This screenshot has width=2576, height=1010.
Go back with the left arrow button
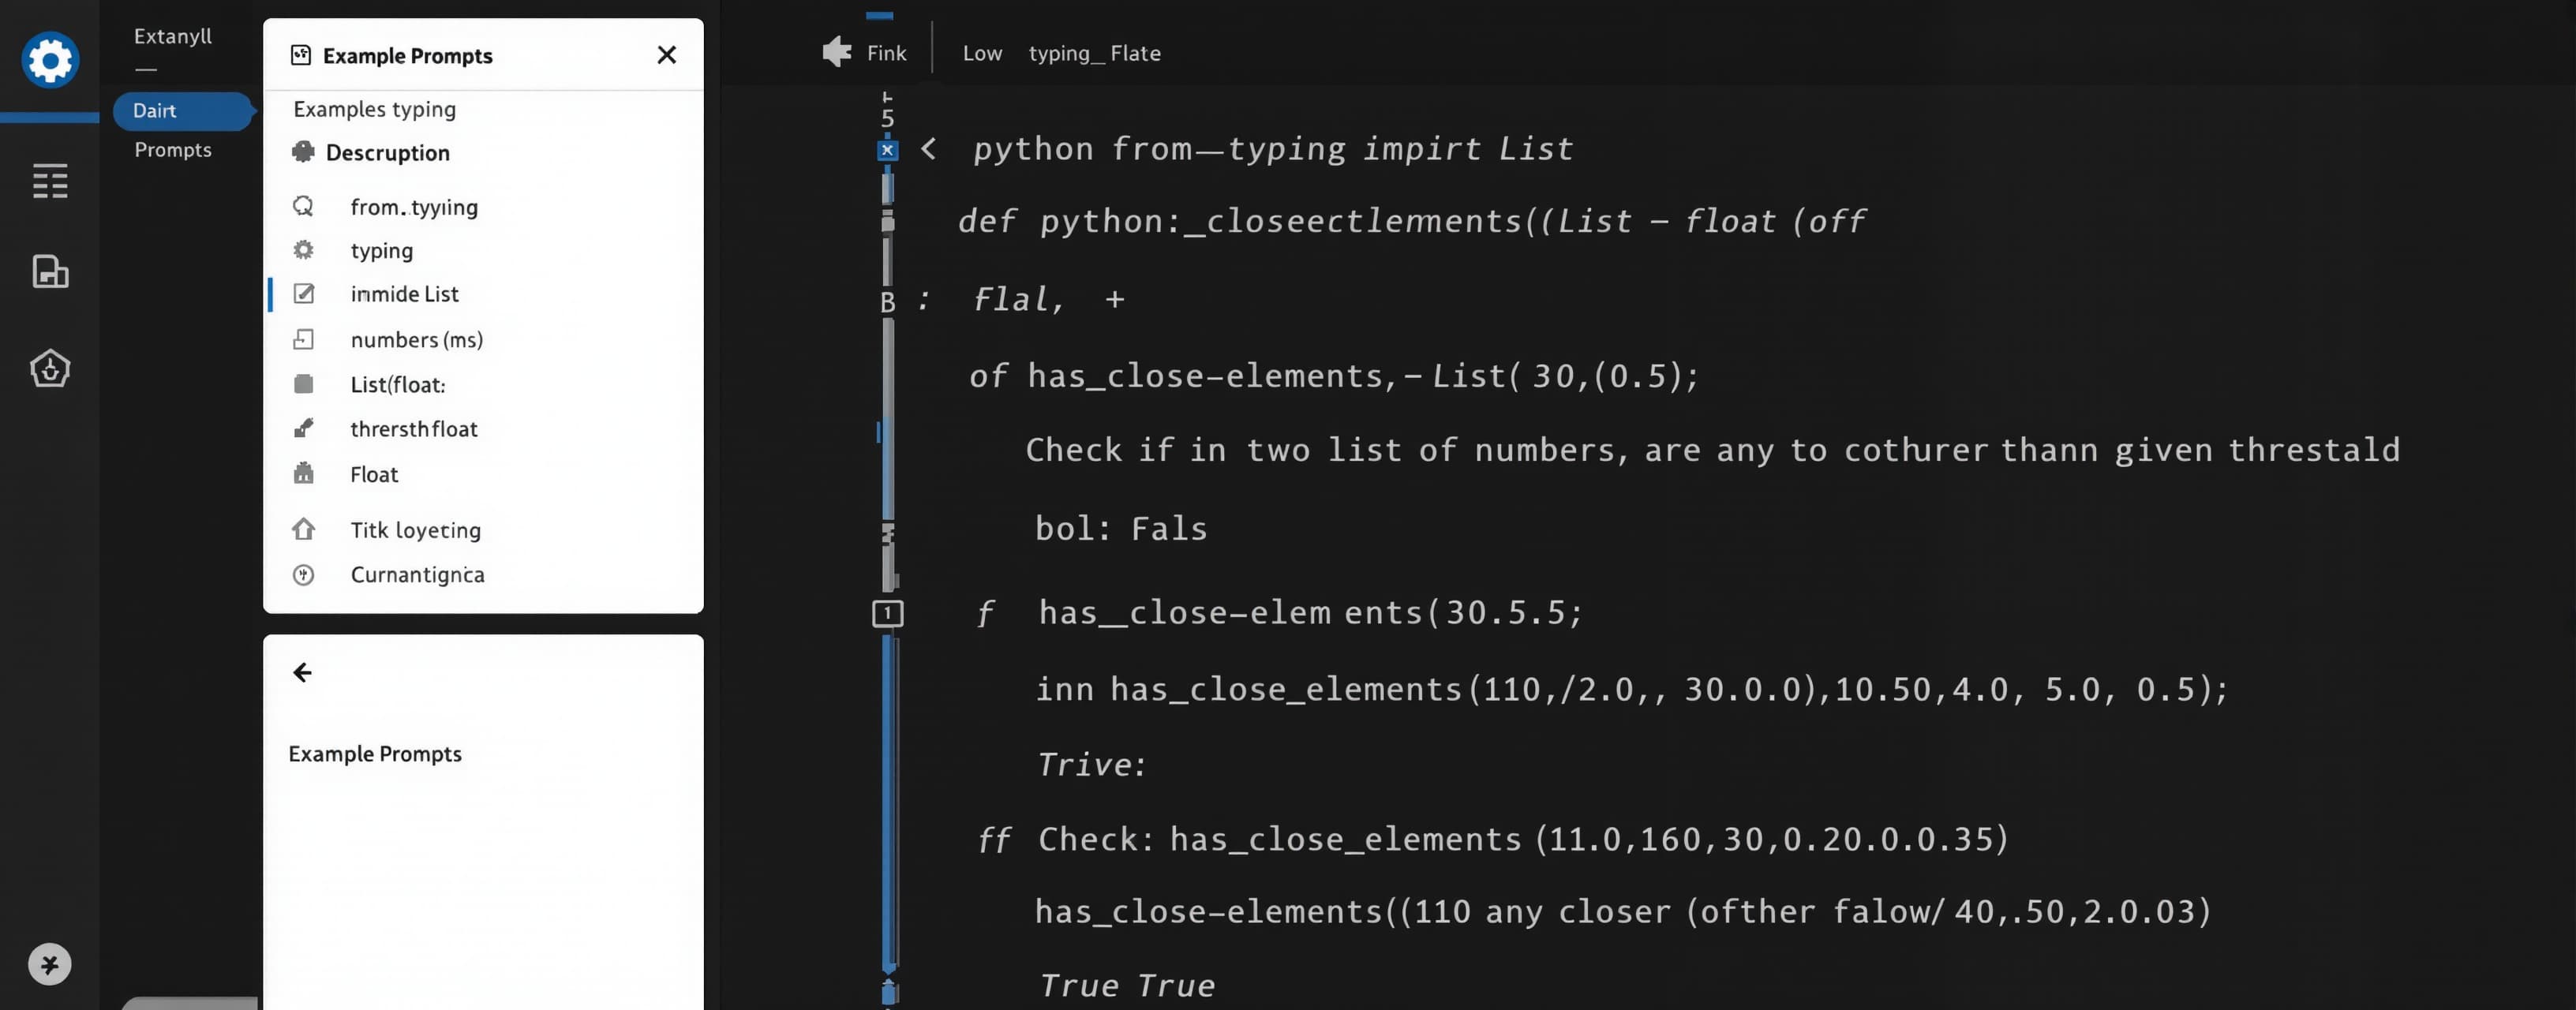click(302, 673)
